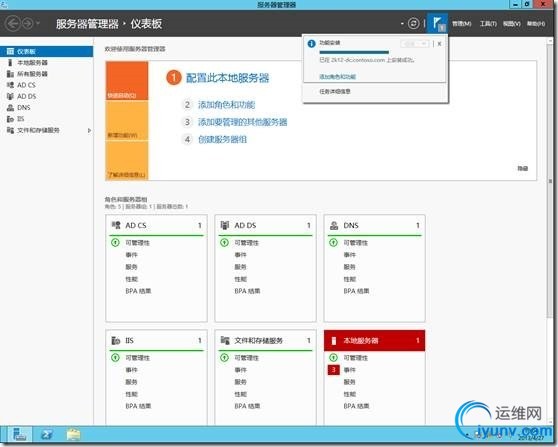Open Server Manager from the taskbar
The width and height of the screenshot is (558, 447).
pyautogui.click(x=20, y=434)
